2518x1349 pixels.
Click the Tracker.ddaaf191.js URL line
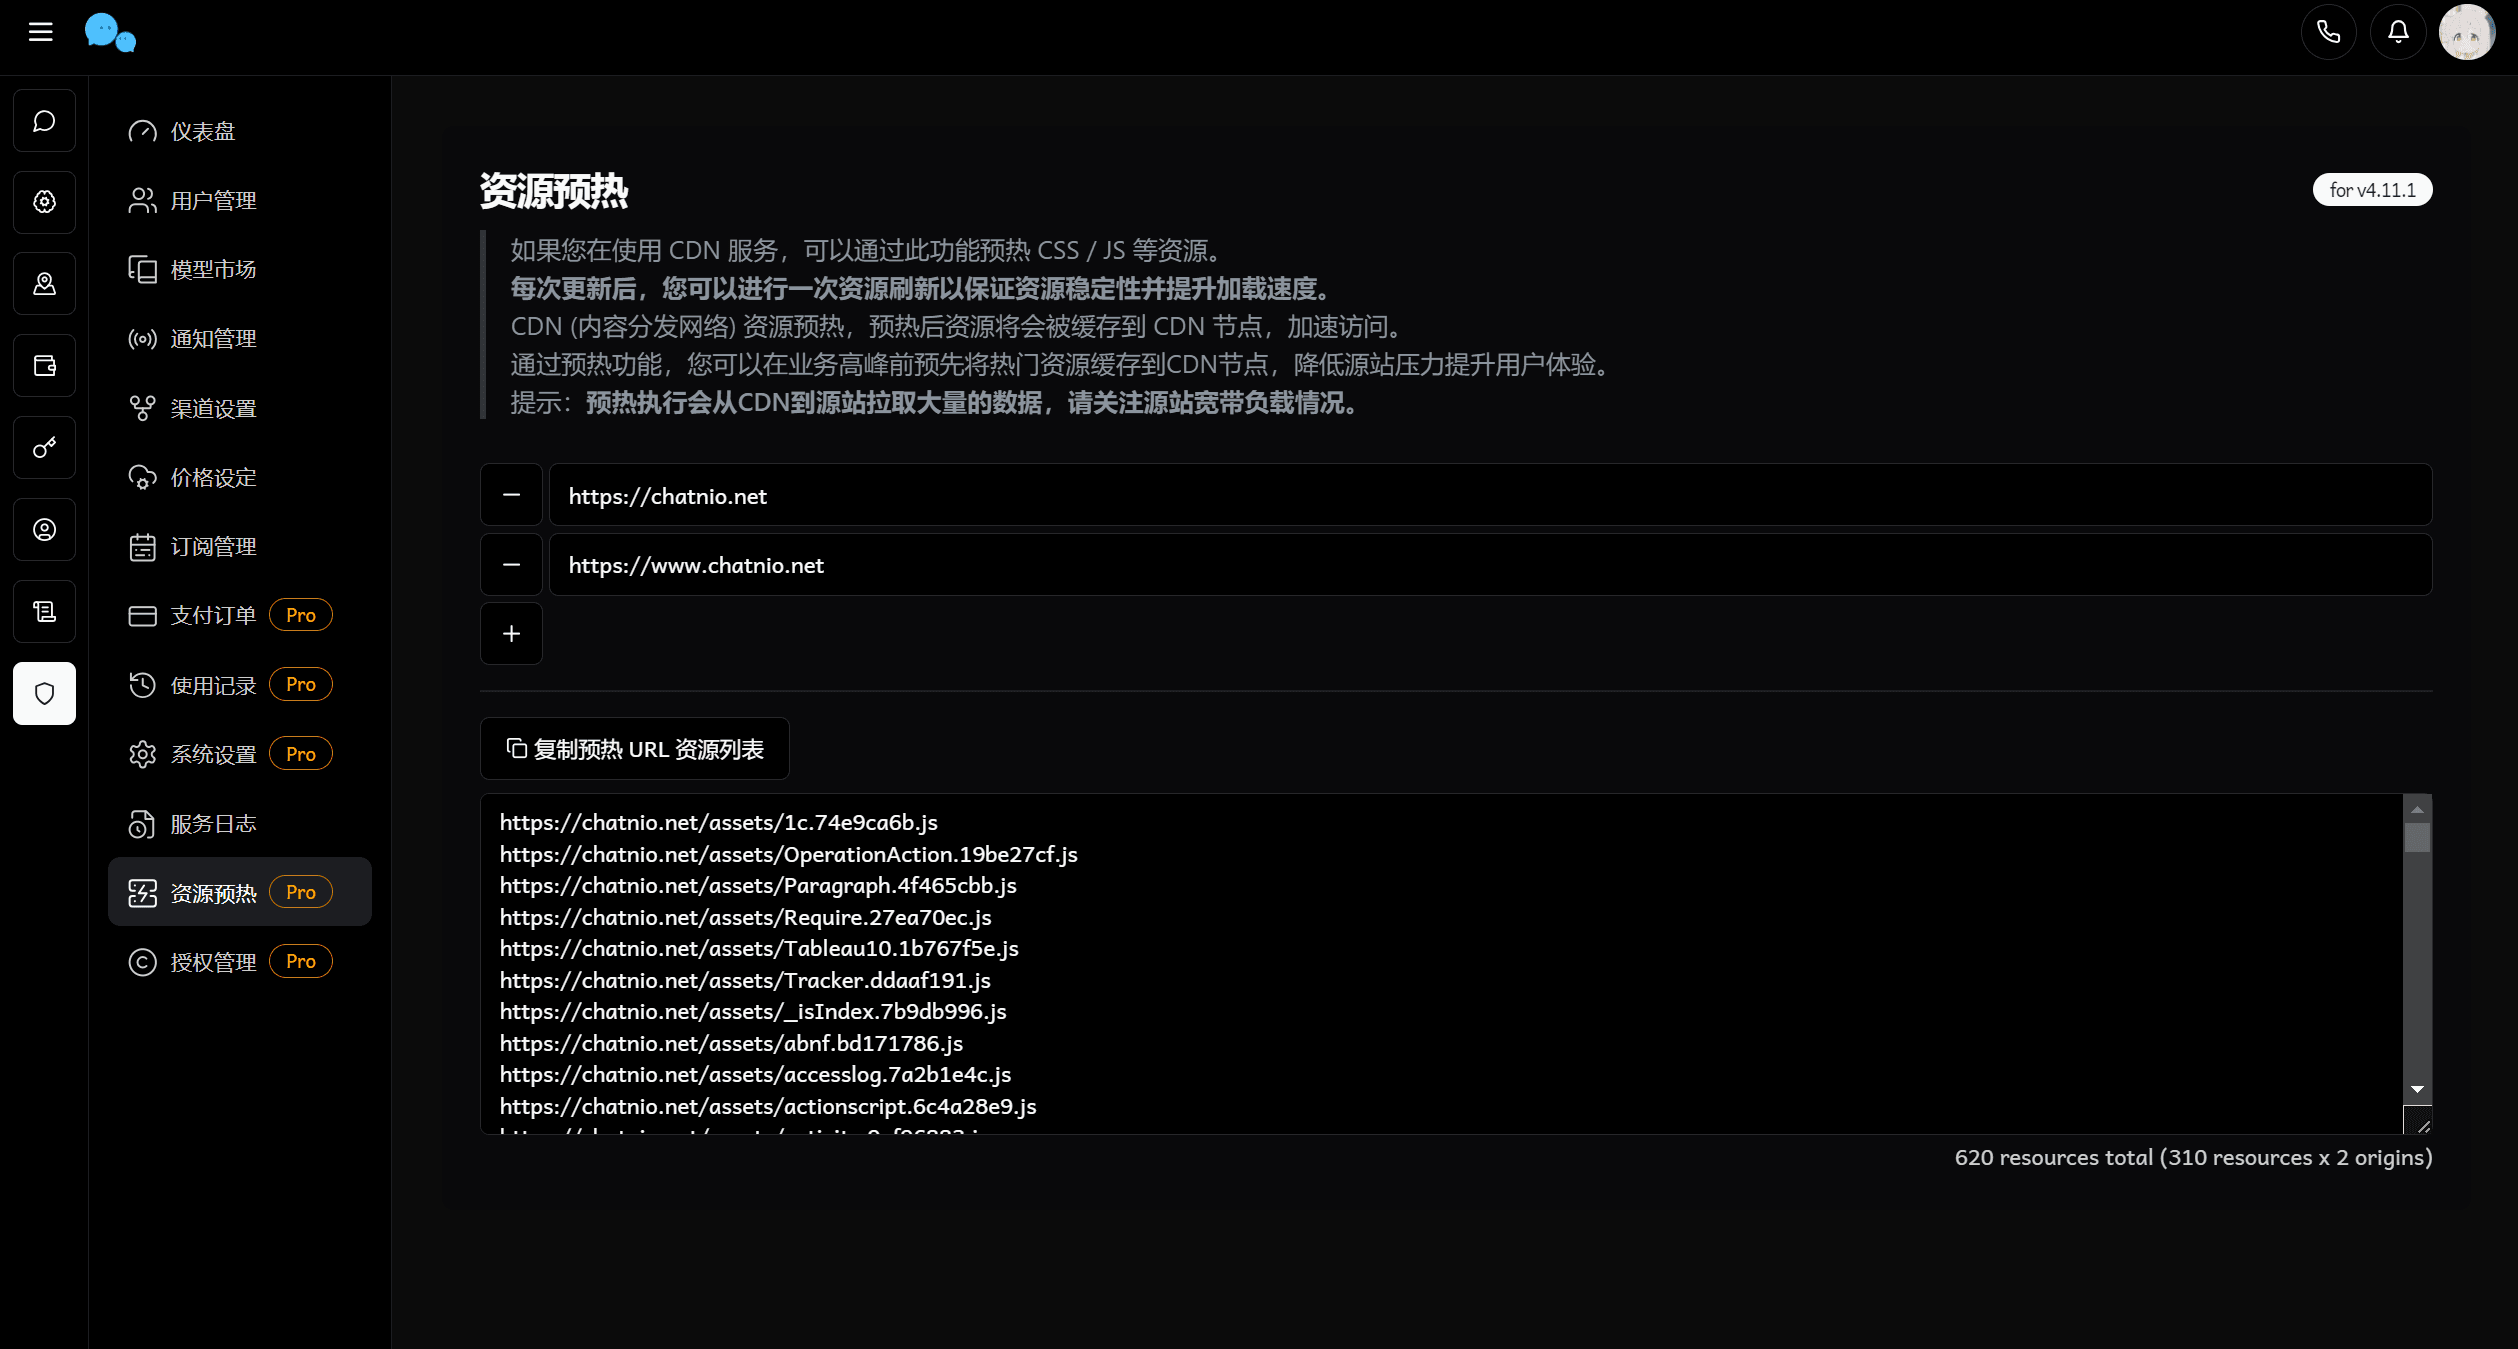tap(745, 980)
